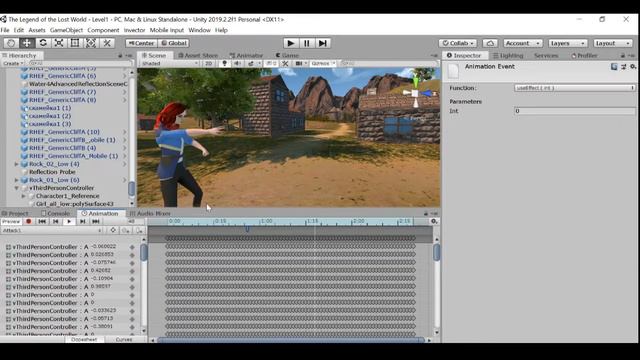The height and width of the screenshot is (360, 640).
Task: Toggle scene lighting with the bulb icon
Action: (224, 63)
